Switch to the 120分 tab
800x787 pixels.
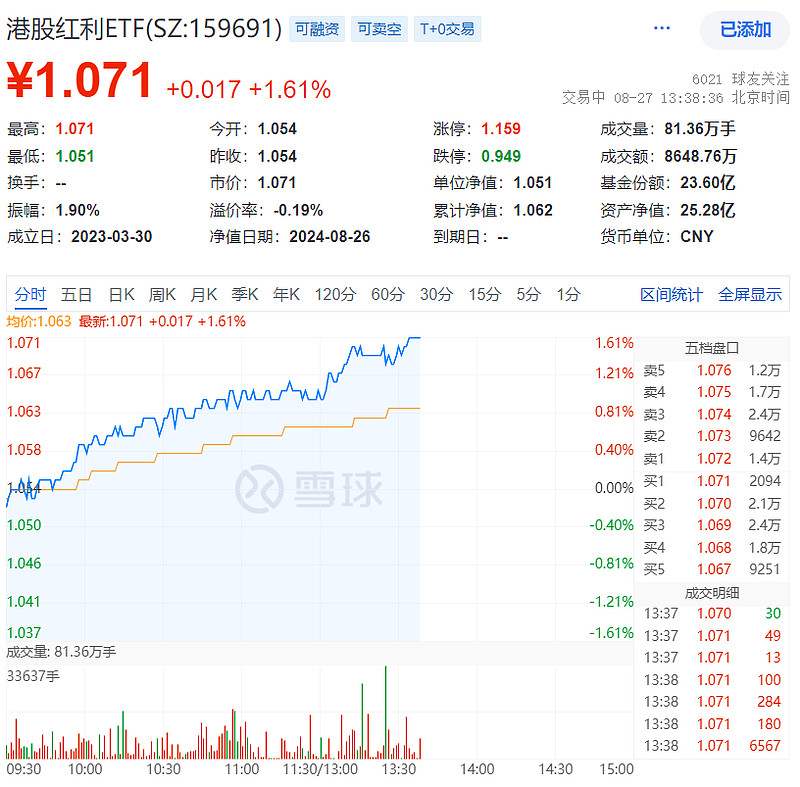coord(335,294)
